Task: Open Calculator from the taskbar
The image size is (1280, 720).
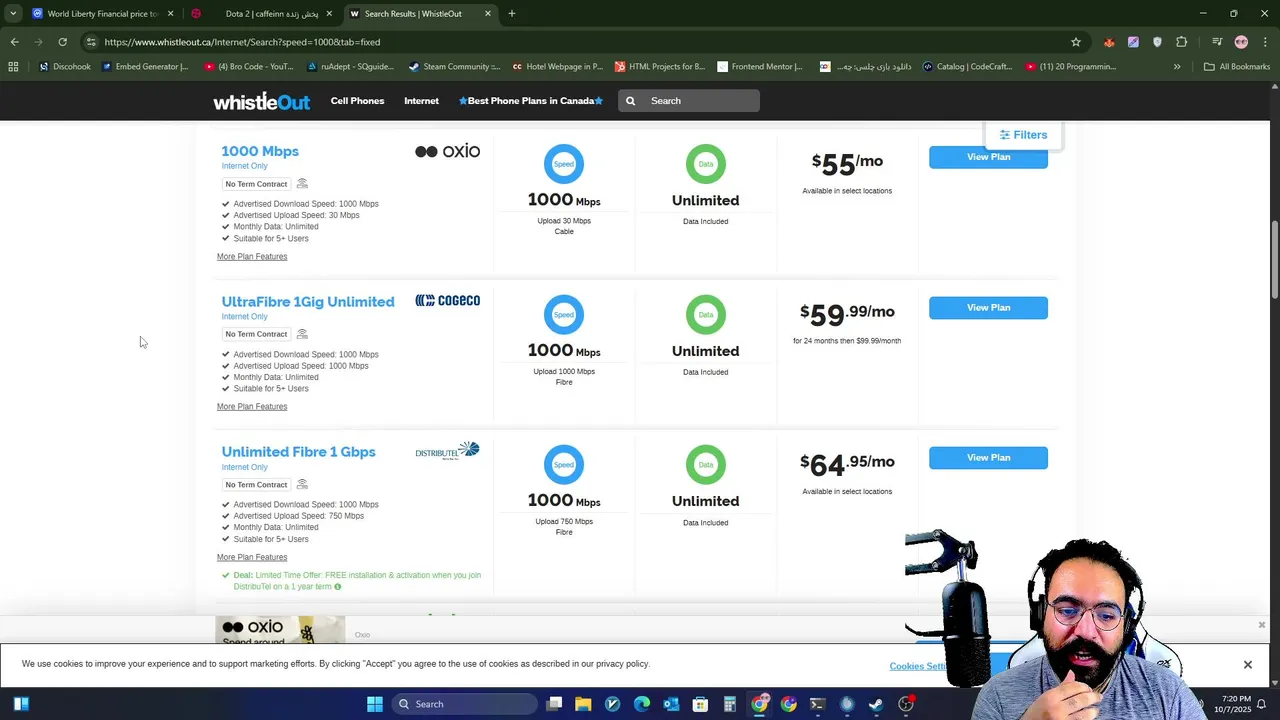Action: (x=730, y=704)
